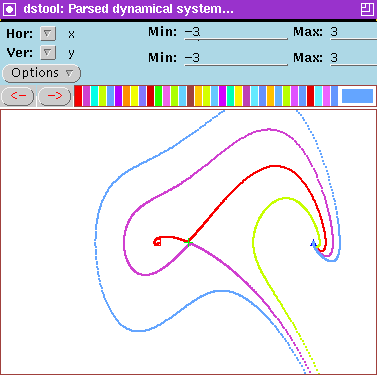Image resolution: width=377 pixels, height=375 pixels.
Task: Open the Options menu button
Action: 42,73
